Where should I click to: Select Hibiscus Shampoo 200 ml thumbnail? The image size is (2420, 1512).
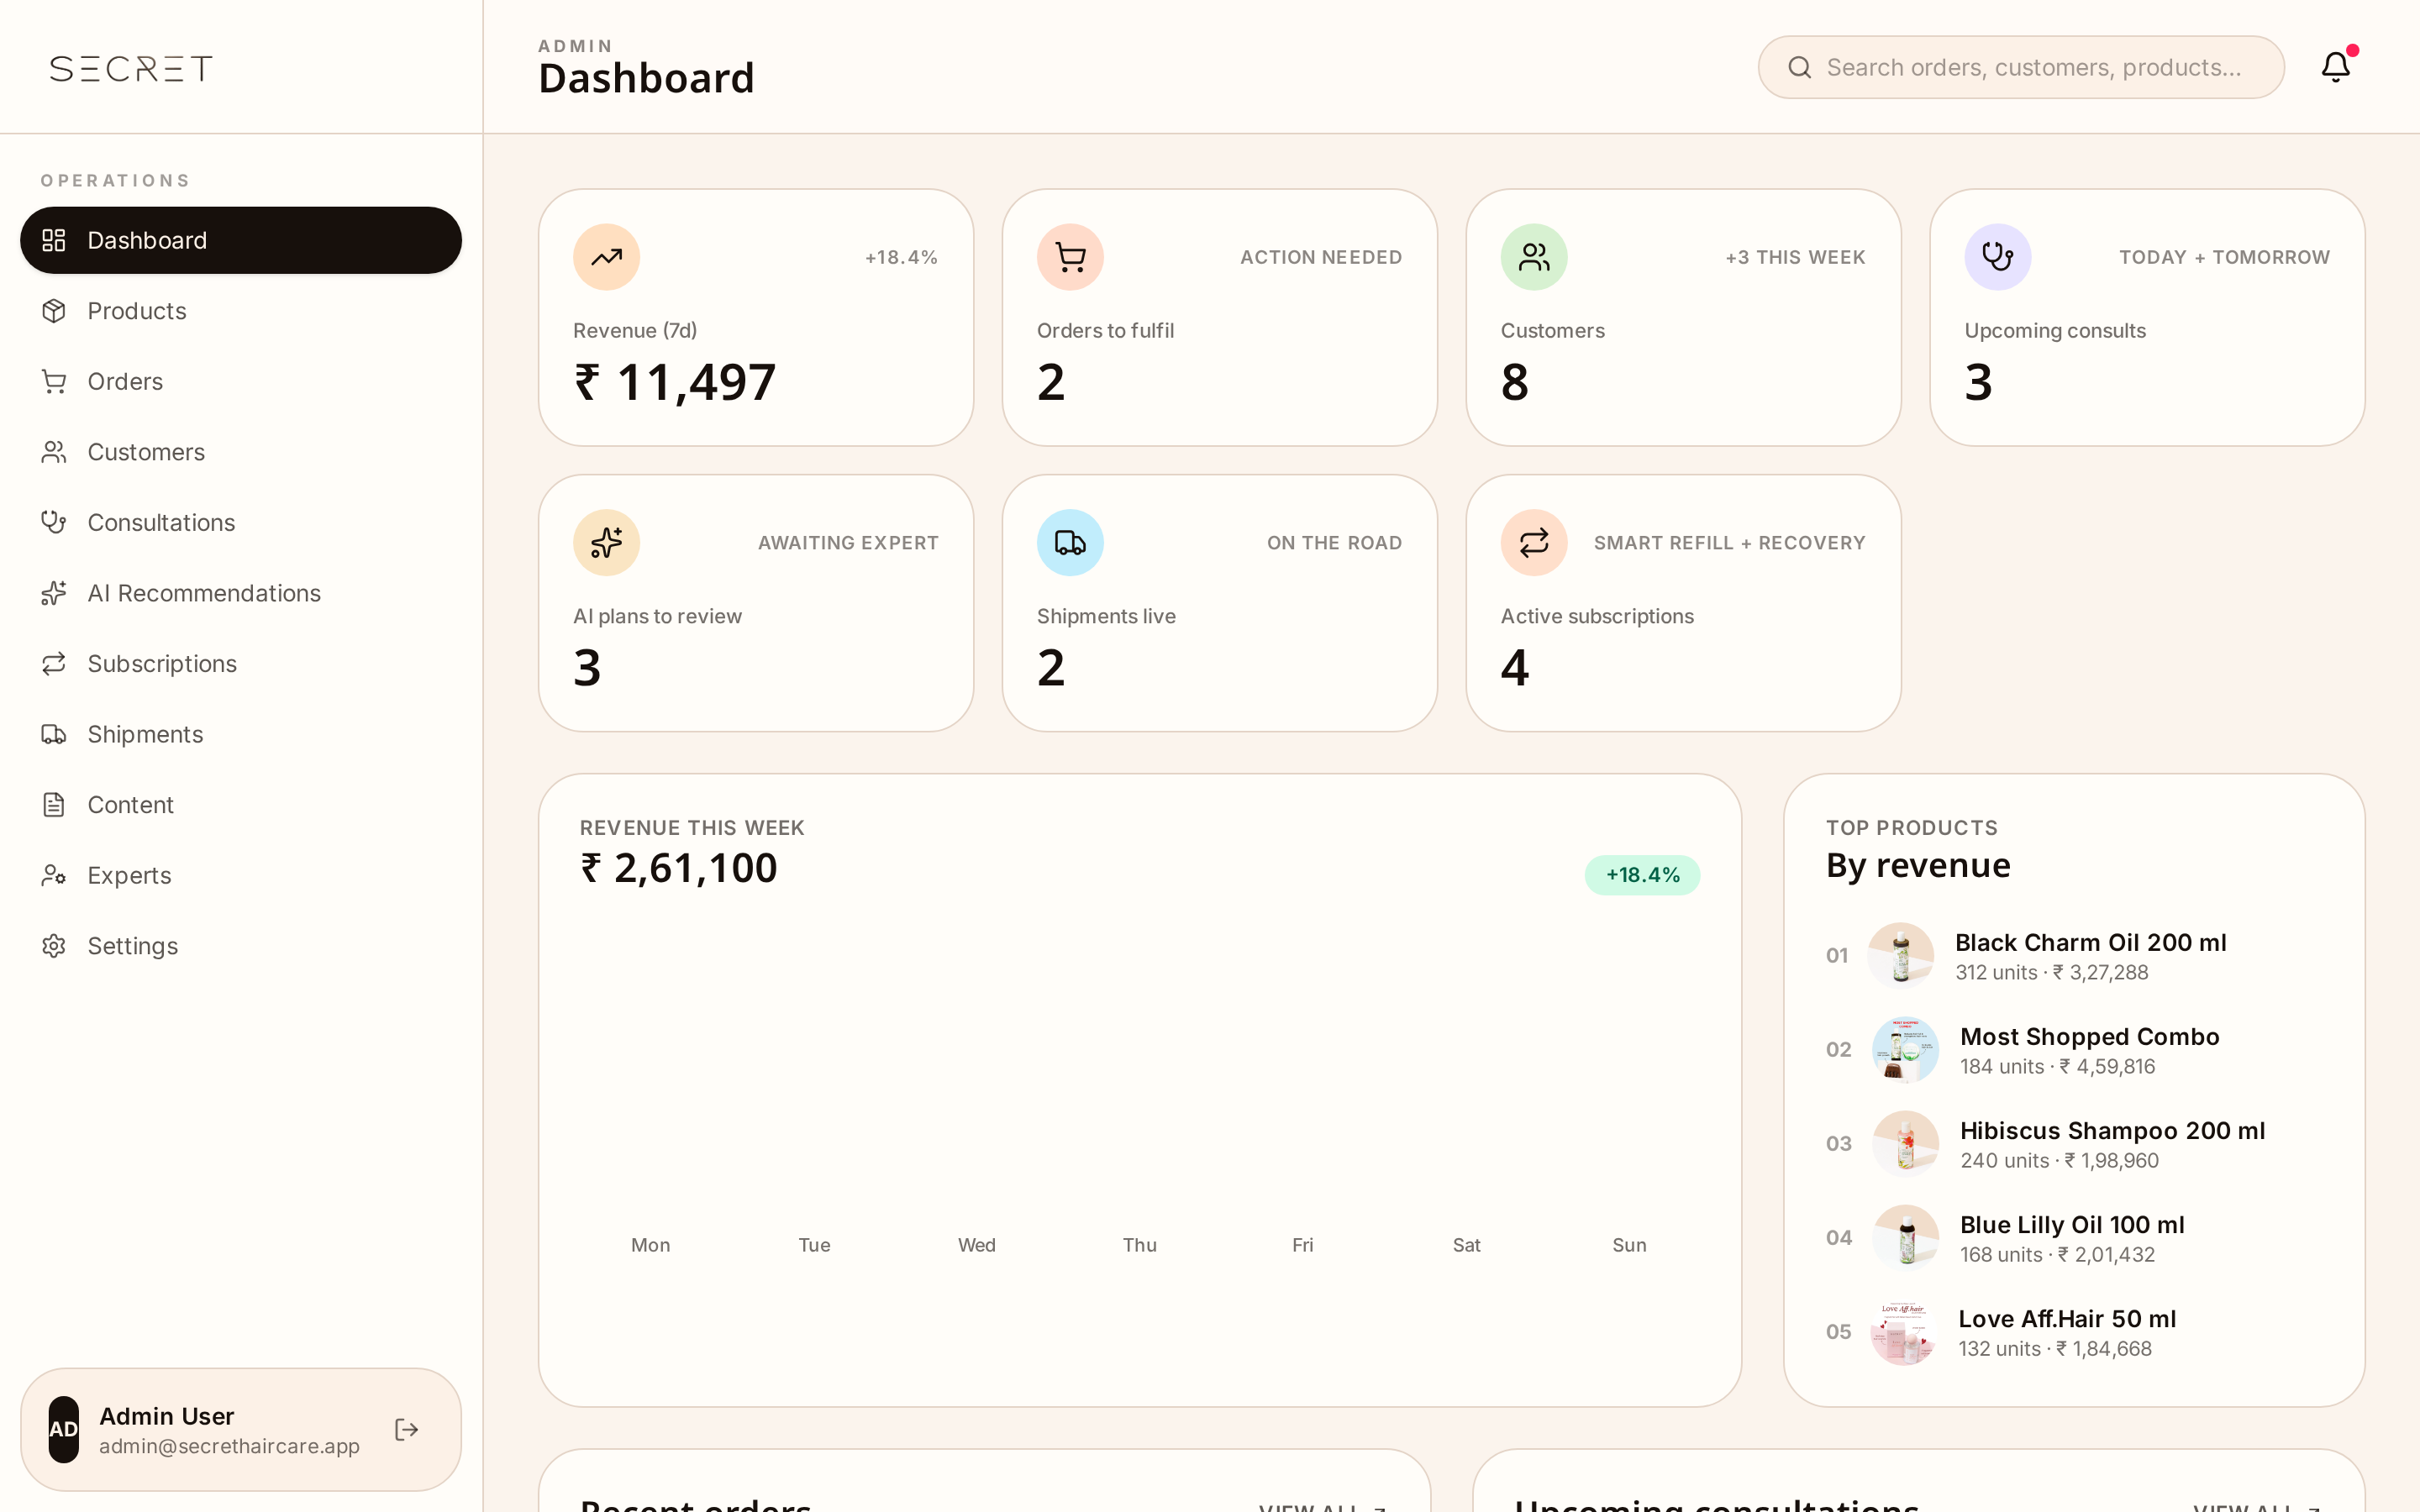coord(1906,1144)
